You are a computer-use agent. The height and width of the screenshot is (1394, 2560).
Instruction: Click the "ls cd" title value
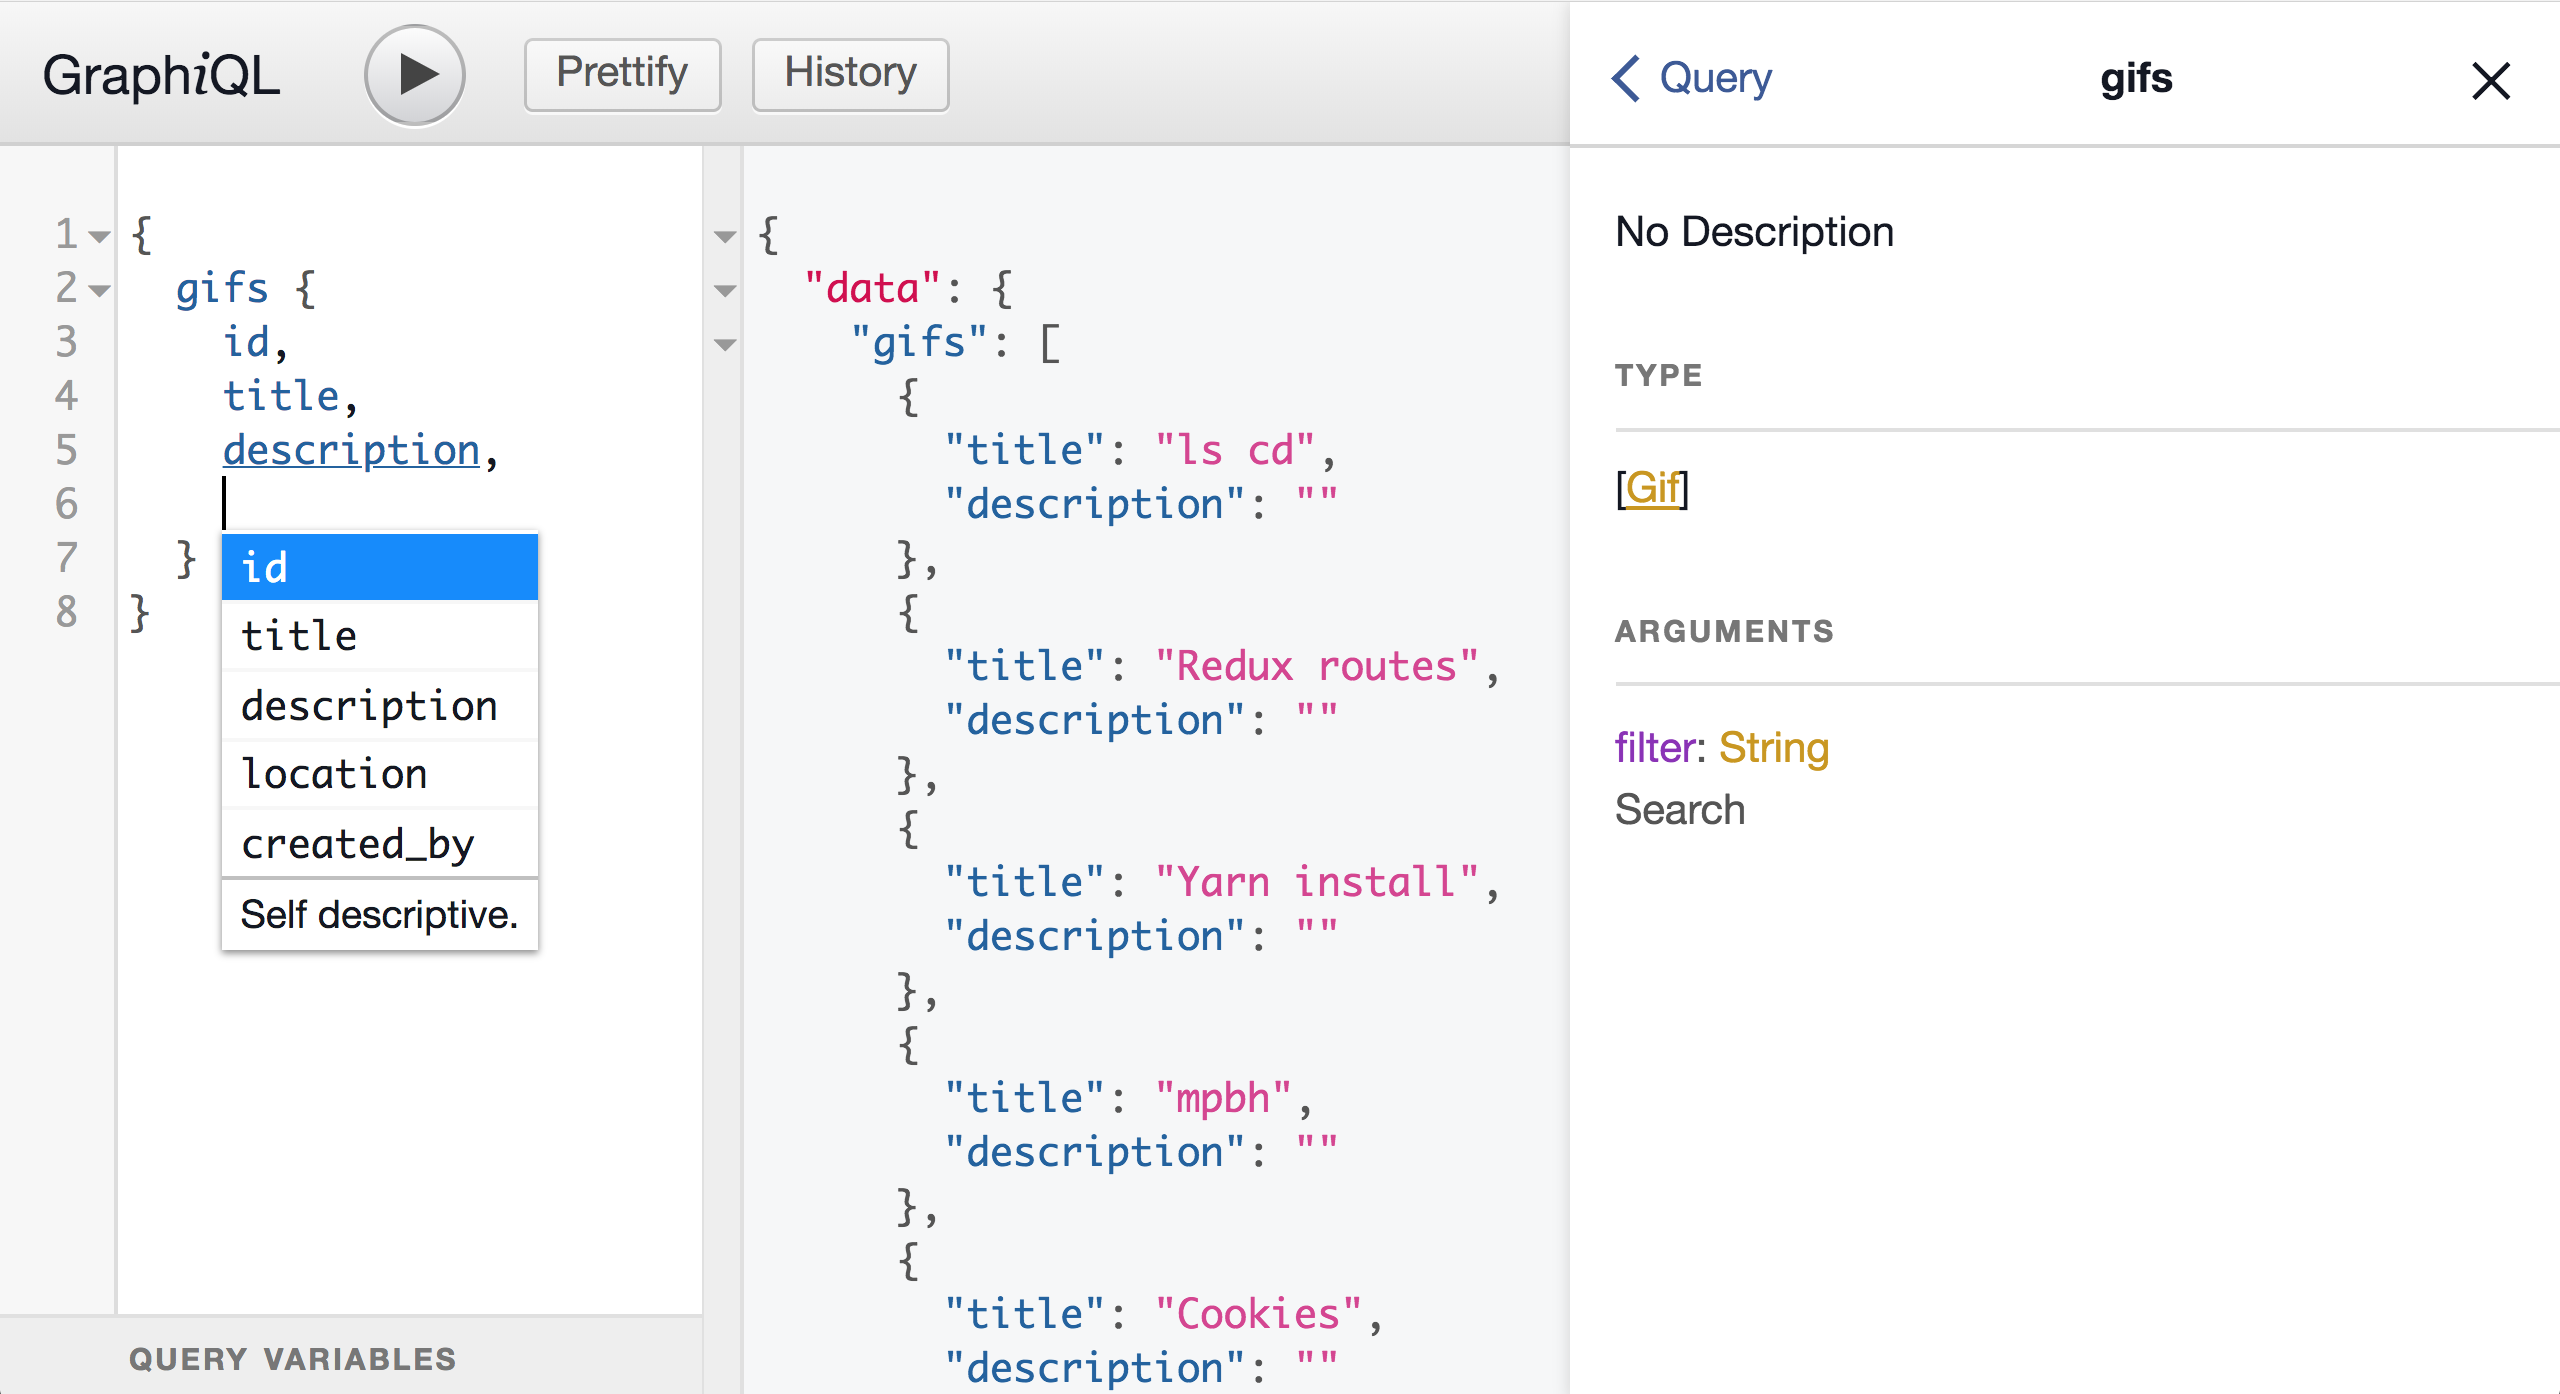click(1234, 450)
